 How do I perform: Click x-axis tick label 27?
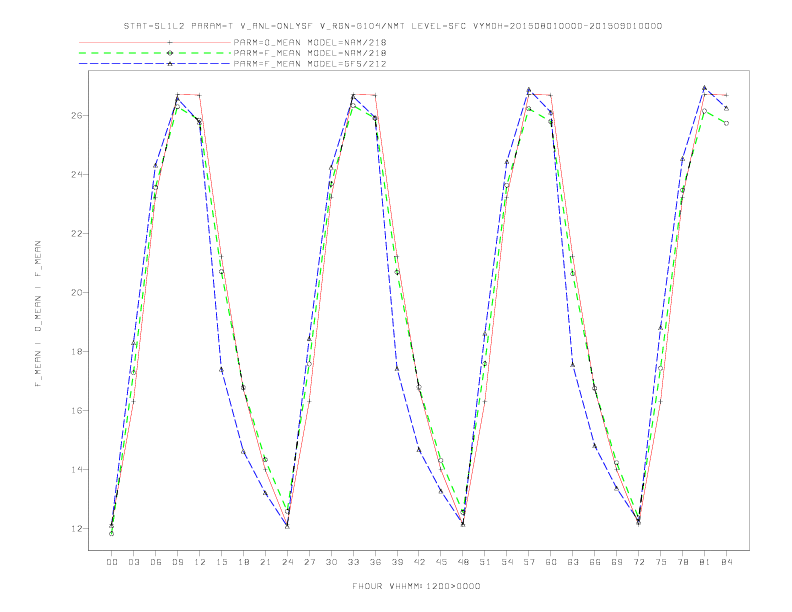[x=309, y=562]
